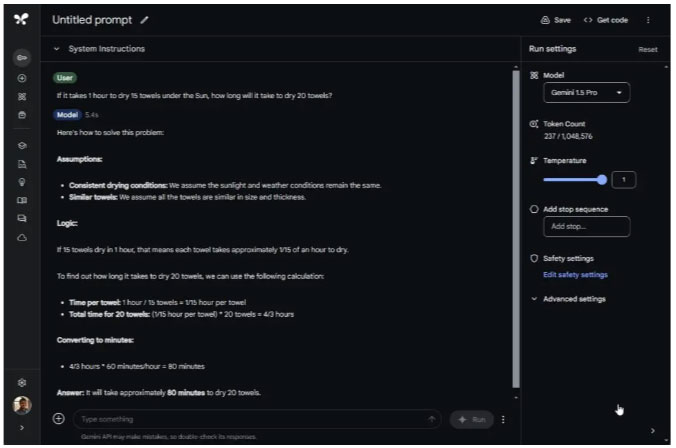This screenshot has width=676, height=448.
Task: Click the insert media plus icon by prompt box
Action: coord(58,419)
